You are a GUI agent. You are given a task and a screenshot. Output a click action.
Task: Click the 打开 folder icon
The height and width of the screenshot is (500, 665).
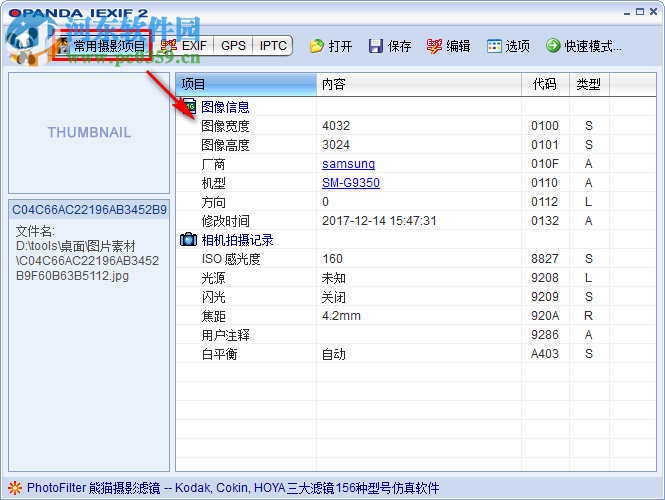click(x=316, y=46)
